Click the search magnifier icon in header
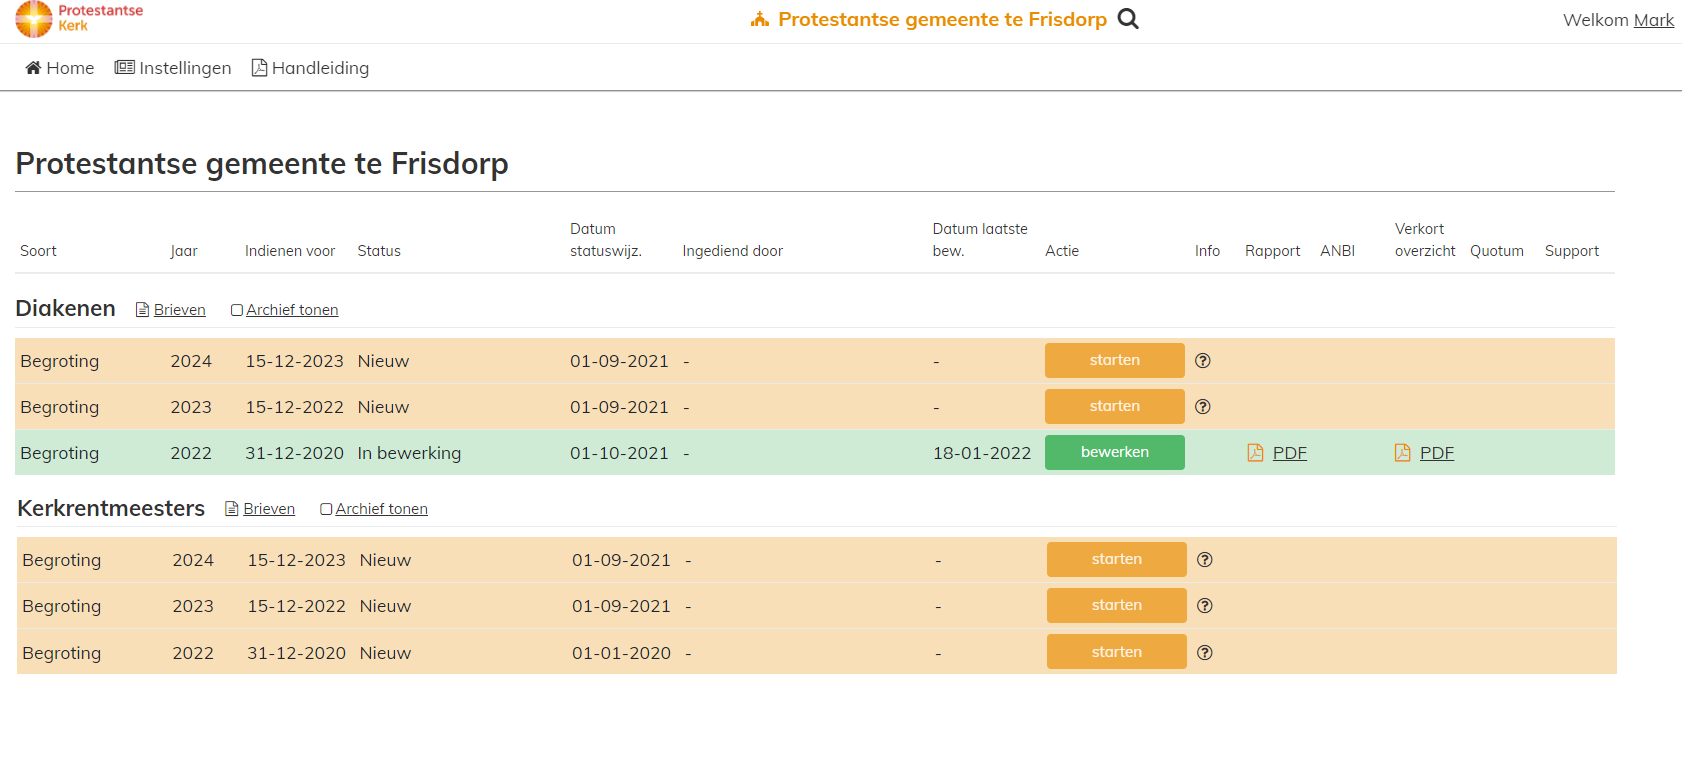This screenshot has width=1682, height=767. click(x=1128, y=19)
